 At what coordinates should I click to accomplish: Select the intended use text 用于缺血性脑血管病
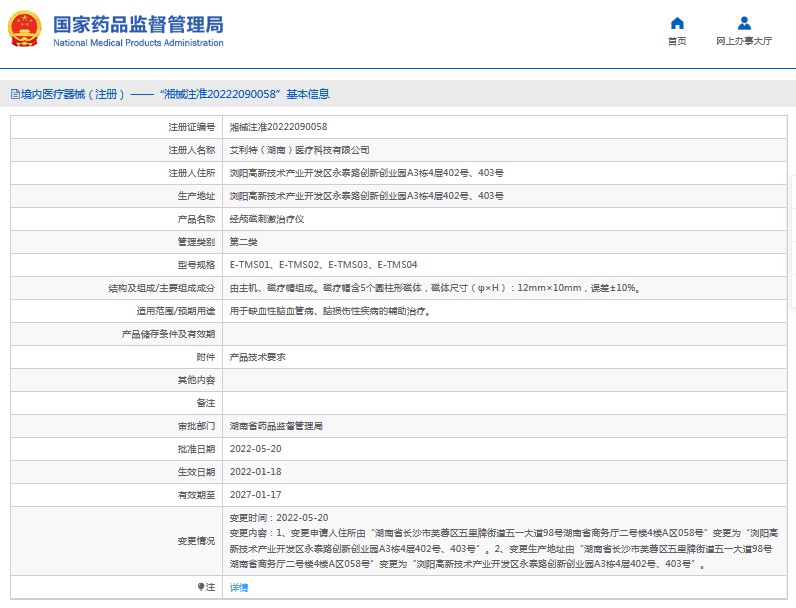[330, 311]
